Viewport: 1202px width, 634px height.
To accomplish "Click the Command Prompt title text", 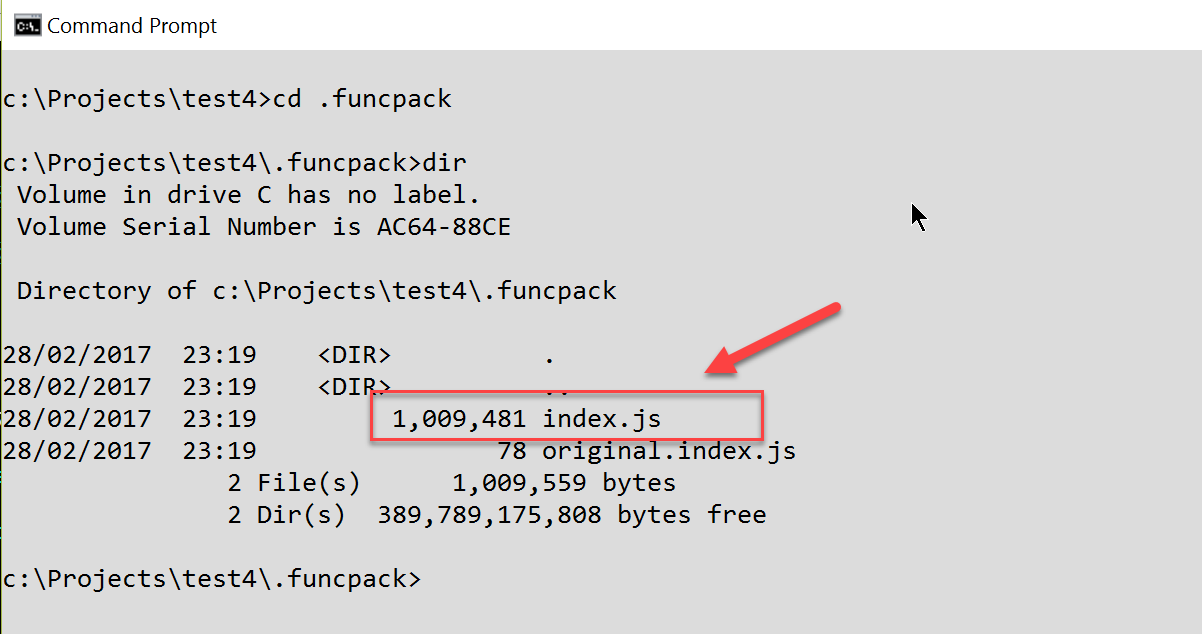I will 132,26.
